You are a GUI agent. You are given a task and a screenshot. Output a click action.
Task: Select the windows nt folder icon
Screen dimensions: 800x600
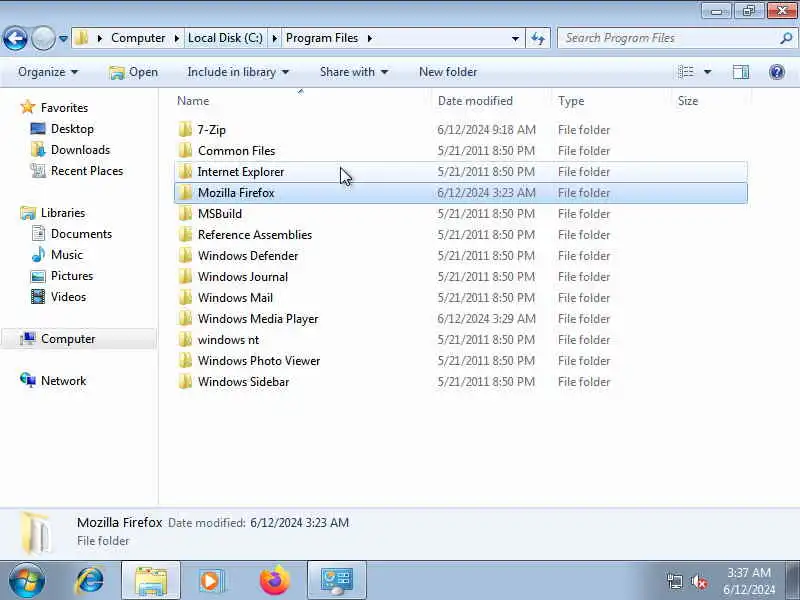pos(186,339)
